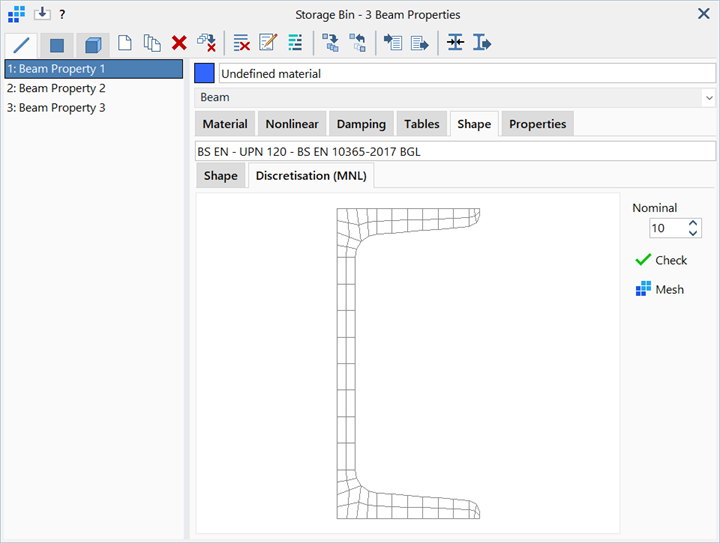Click the Undefined material name field

click(x=467, y=73)
